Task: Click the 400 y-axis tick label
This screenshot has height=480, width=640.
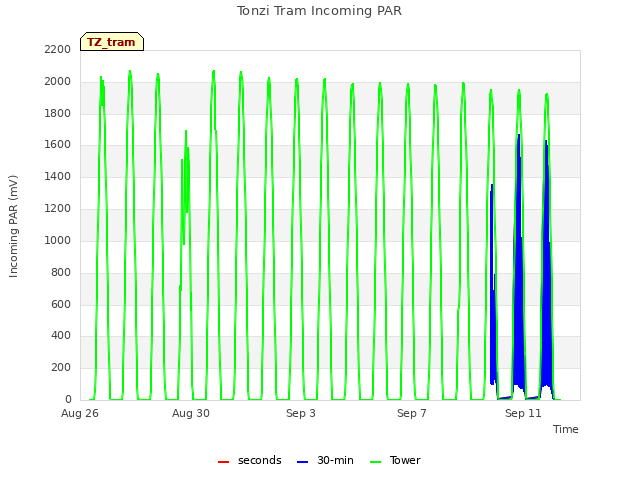Action: pyautogui.click(x=61, y=336)
